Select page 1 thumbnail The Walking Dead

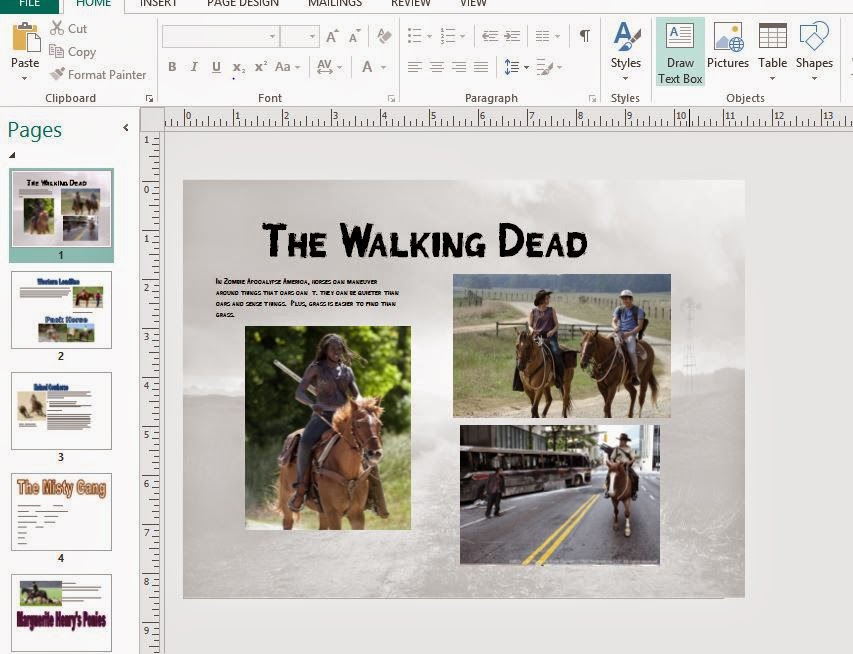61,209
